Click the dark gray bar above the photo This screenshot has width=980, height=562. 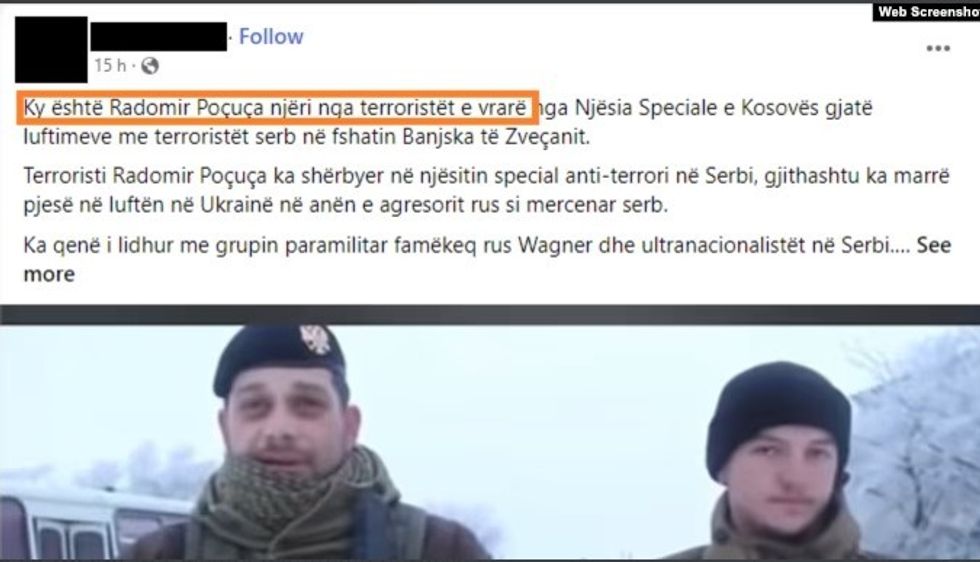click(x=490, y=315)
